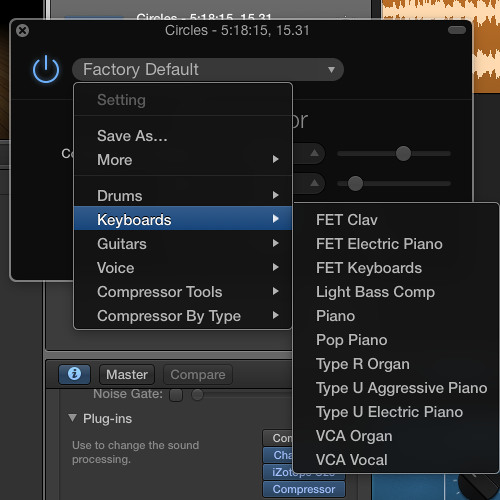Screen dimensions: 500x500
Task: Choose the Pop Piano preset
Action: coord(396,340)
